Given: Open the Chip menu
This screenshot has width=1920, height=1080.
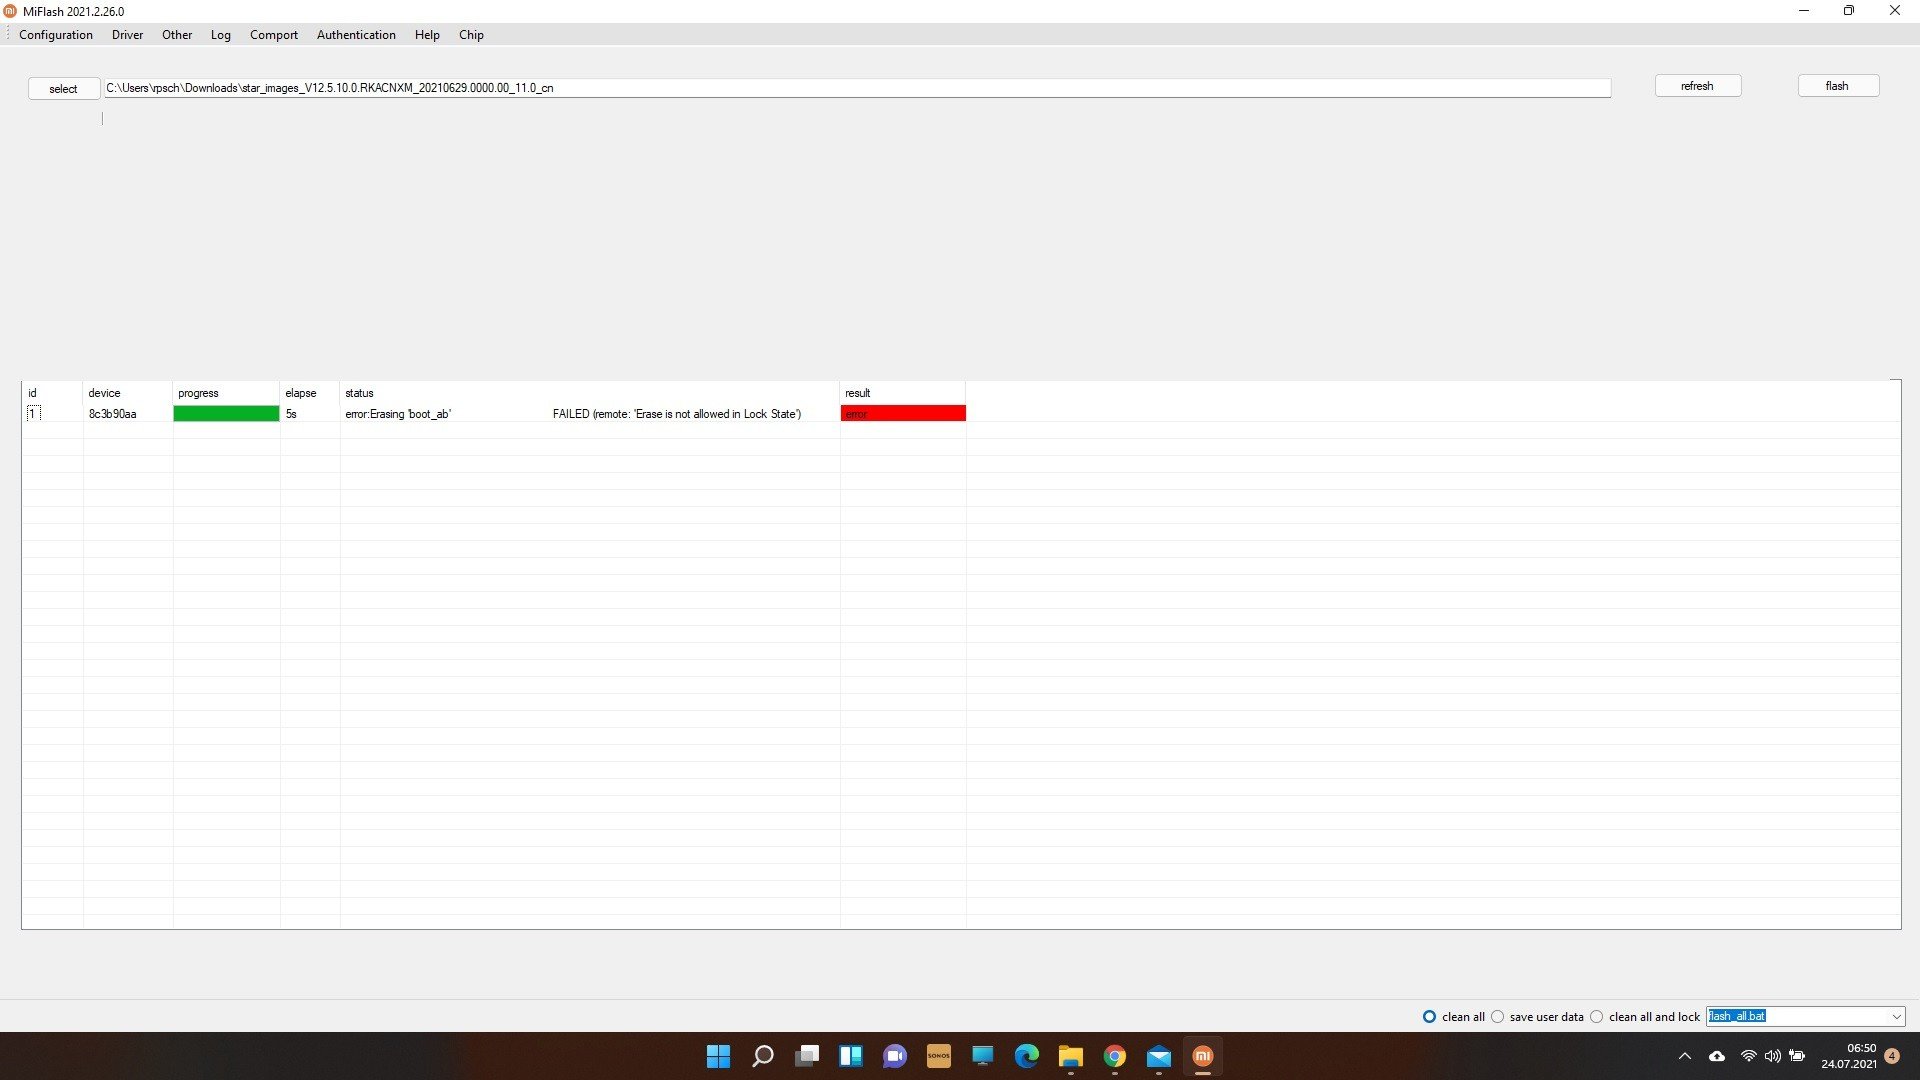Looking at the screenshot, I should pyautogui.click(x=471, y=34).
